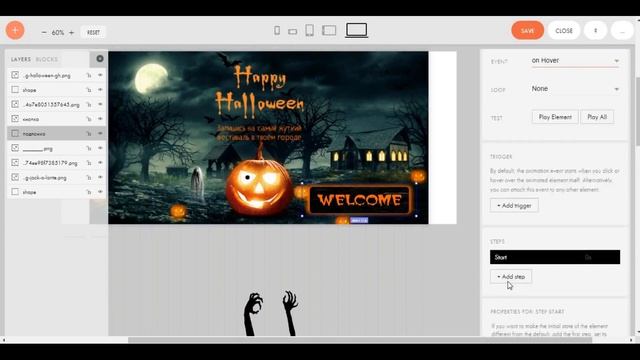Switch to portrait phone screen preview
The image size is (640, 360).
point(277,30)
